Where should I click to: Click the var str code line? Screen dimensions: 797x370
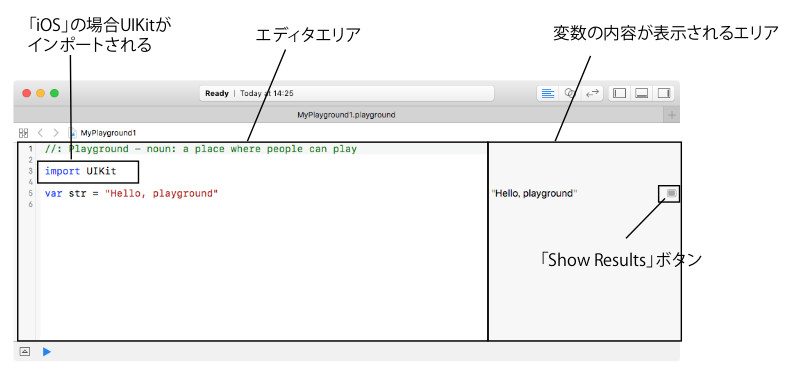point(131,194)
